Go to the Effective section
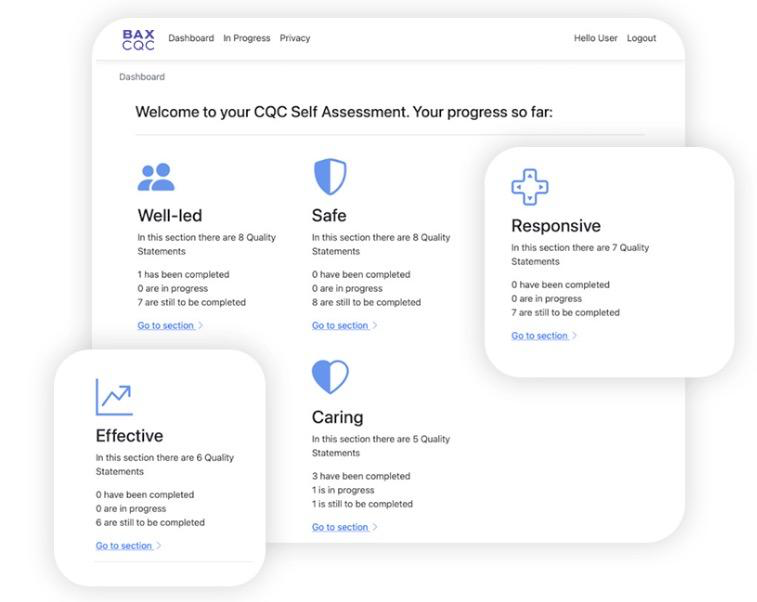The width and height of the screenshot is (757, 602). coord(124,546)
